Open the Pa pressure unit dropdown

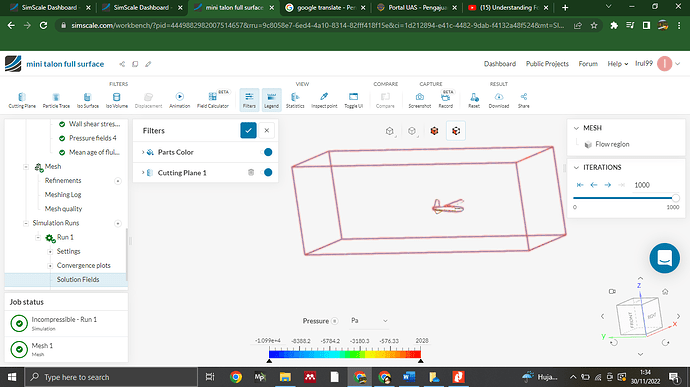369,321
